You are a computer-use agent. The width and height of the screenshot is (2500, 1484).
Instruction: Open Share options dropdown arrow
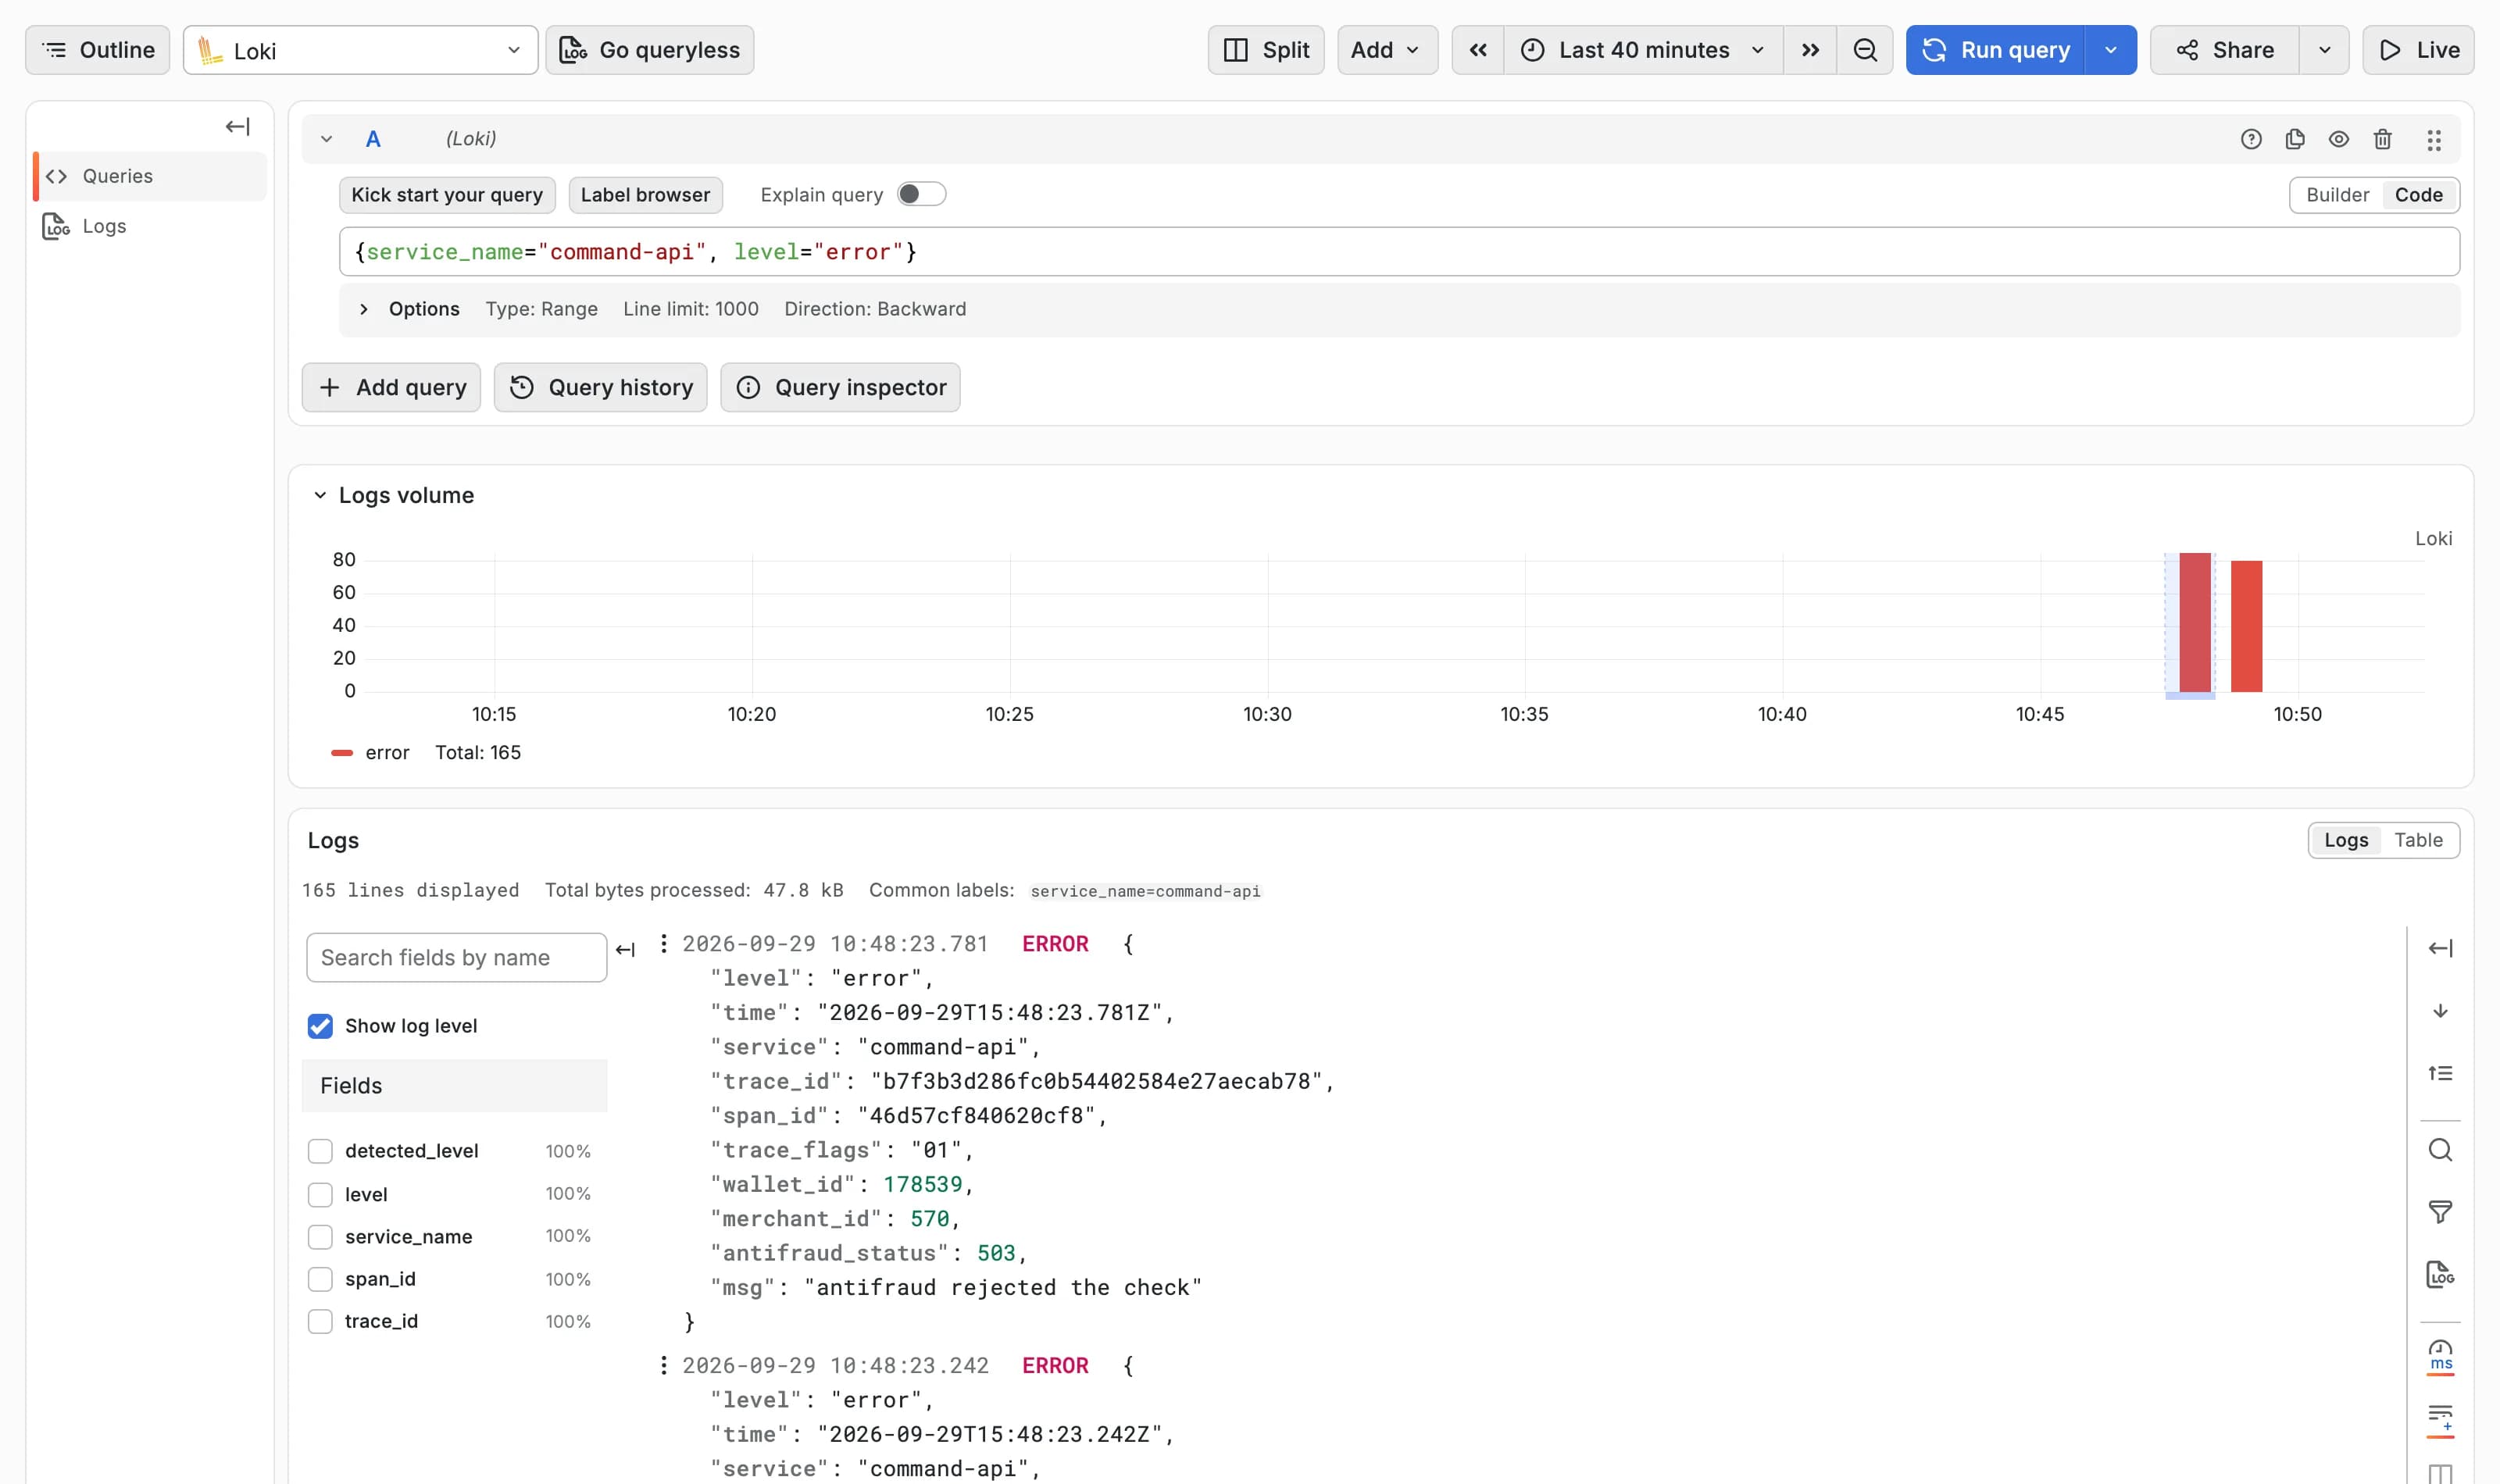[2325, 50]
